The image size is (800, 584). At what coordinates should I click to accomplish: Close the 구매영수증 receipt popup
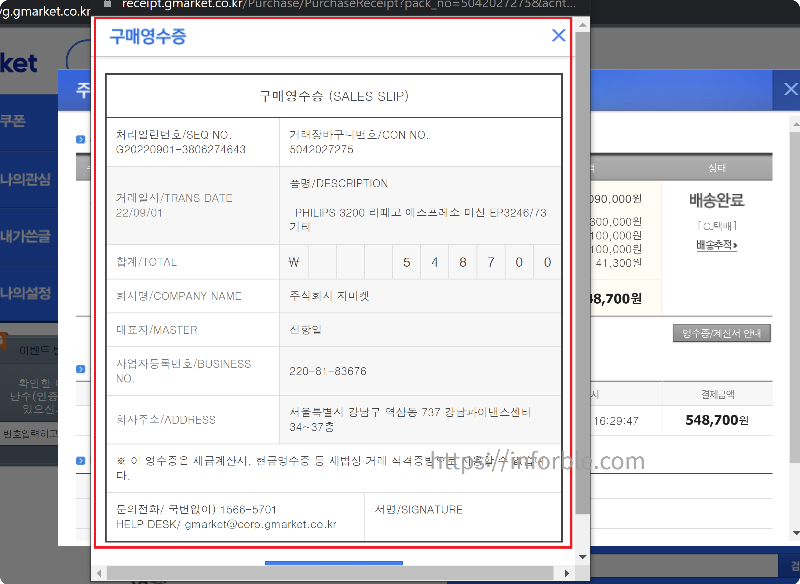tap(559, 35)
